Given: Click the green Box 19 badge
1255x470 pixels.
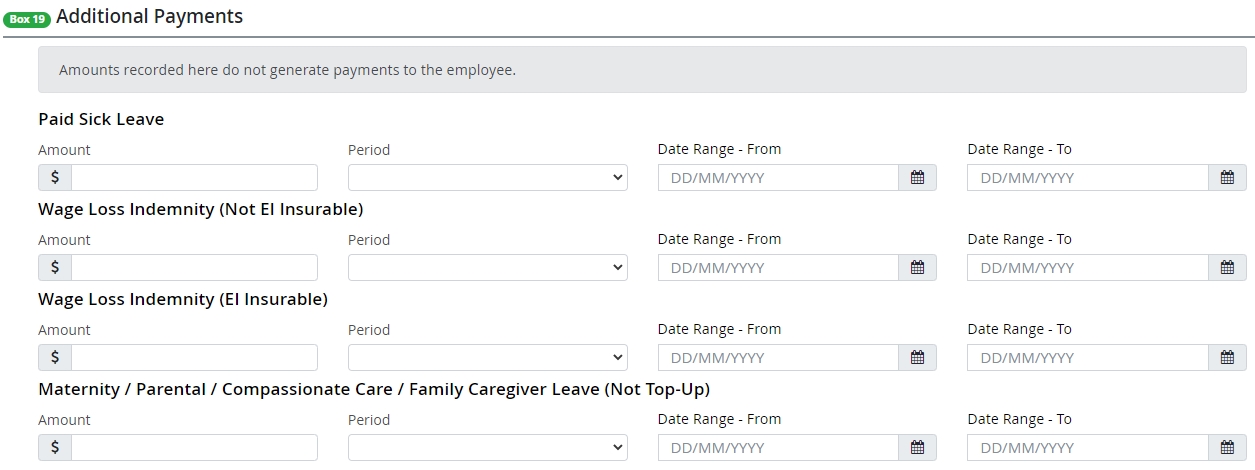Looking at the screenshot, I should pyautogui.click(x=27, y=19).
